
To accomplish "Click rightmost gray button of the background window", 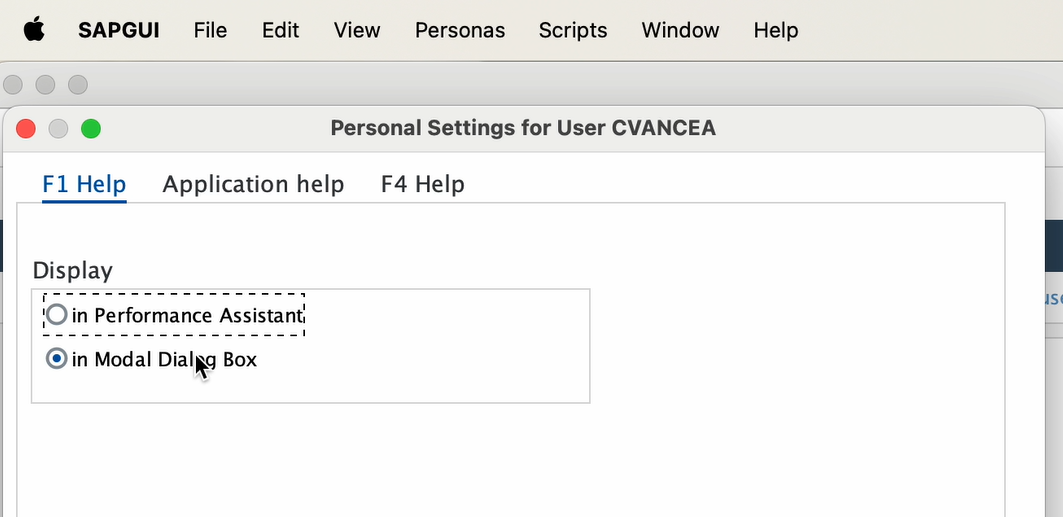I will tap(77, 85).
